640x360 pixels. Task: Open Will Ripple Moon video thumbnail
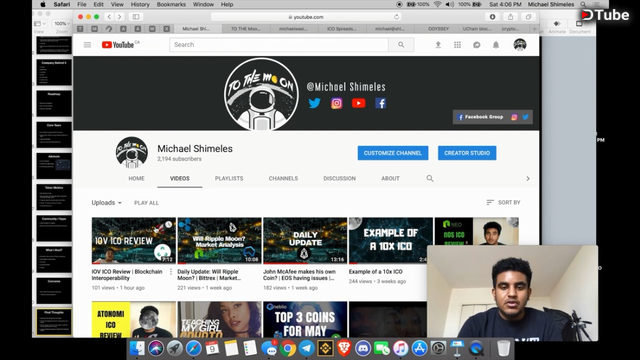tap(220, 240)
